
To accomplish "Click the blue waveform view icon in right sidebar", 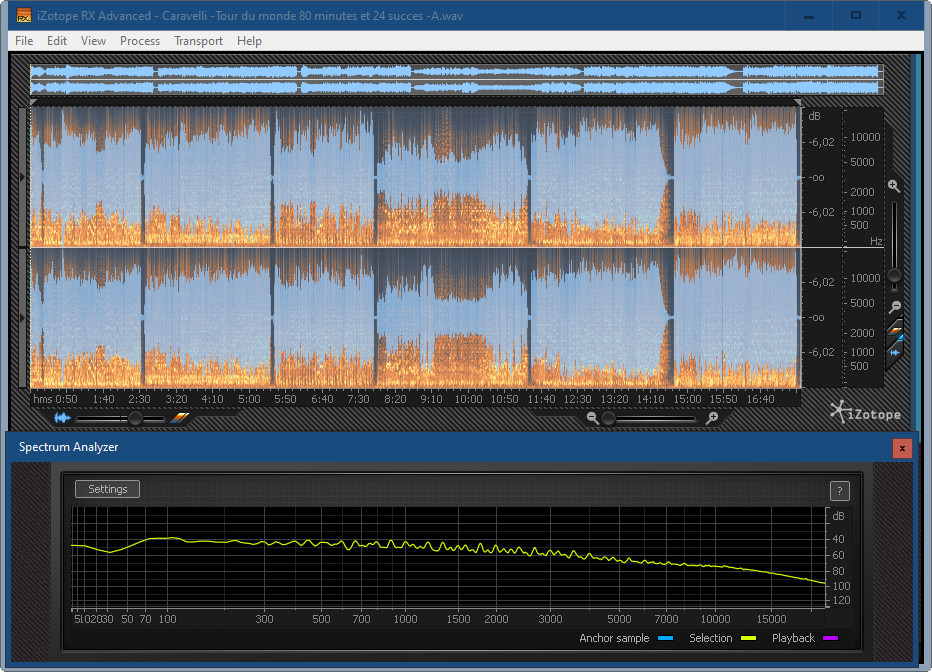I will [x=896, y=351].
